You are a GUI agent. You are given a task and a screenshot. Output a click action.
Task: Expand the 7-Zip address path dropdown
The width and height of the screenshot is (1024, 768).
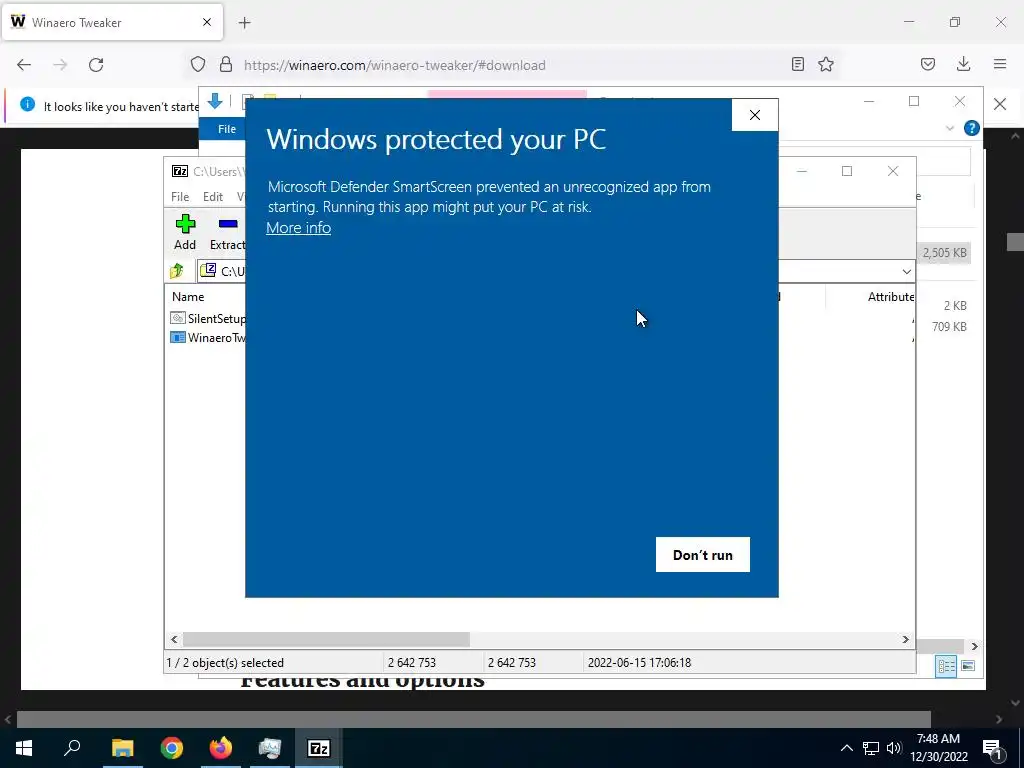click(x=906, y=272)
